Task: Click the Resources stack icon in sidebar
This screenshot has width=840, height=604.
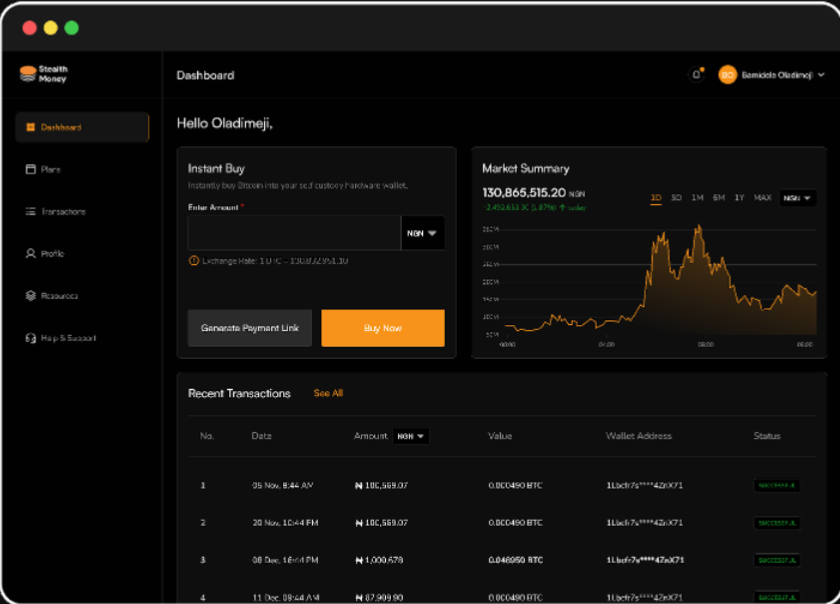Action: pyautogui.click(x=30, y=296)
